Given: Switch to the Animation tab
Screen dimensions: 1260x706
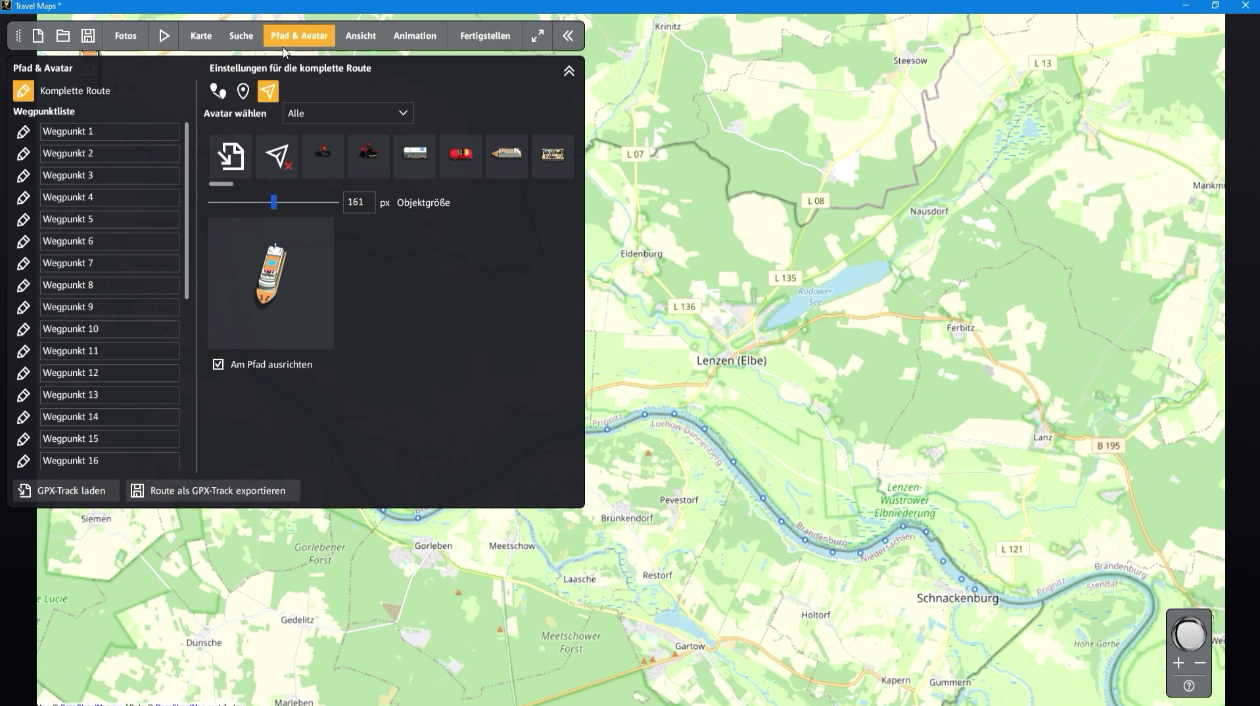Looking at the screenshot, I should [x=414, y=35].
